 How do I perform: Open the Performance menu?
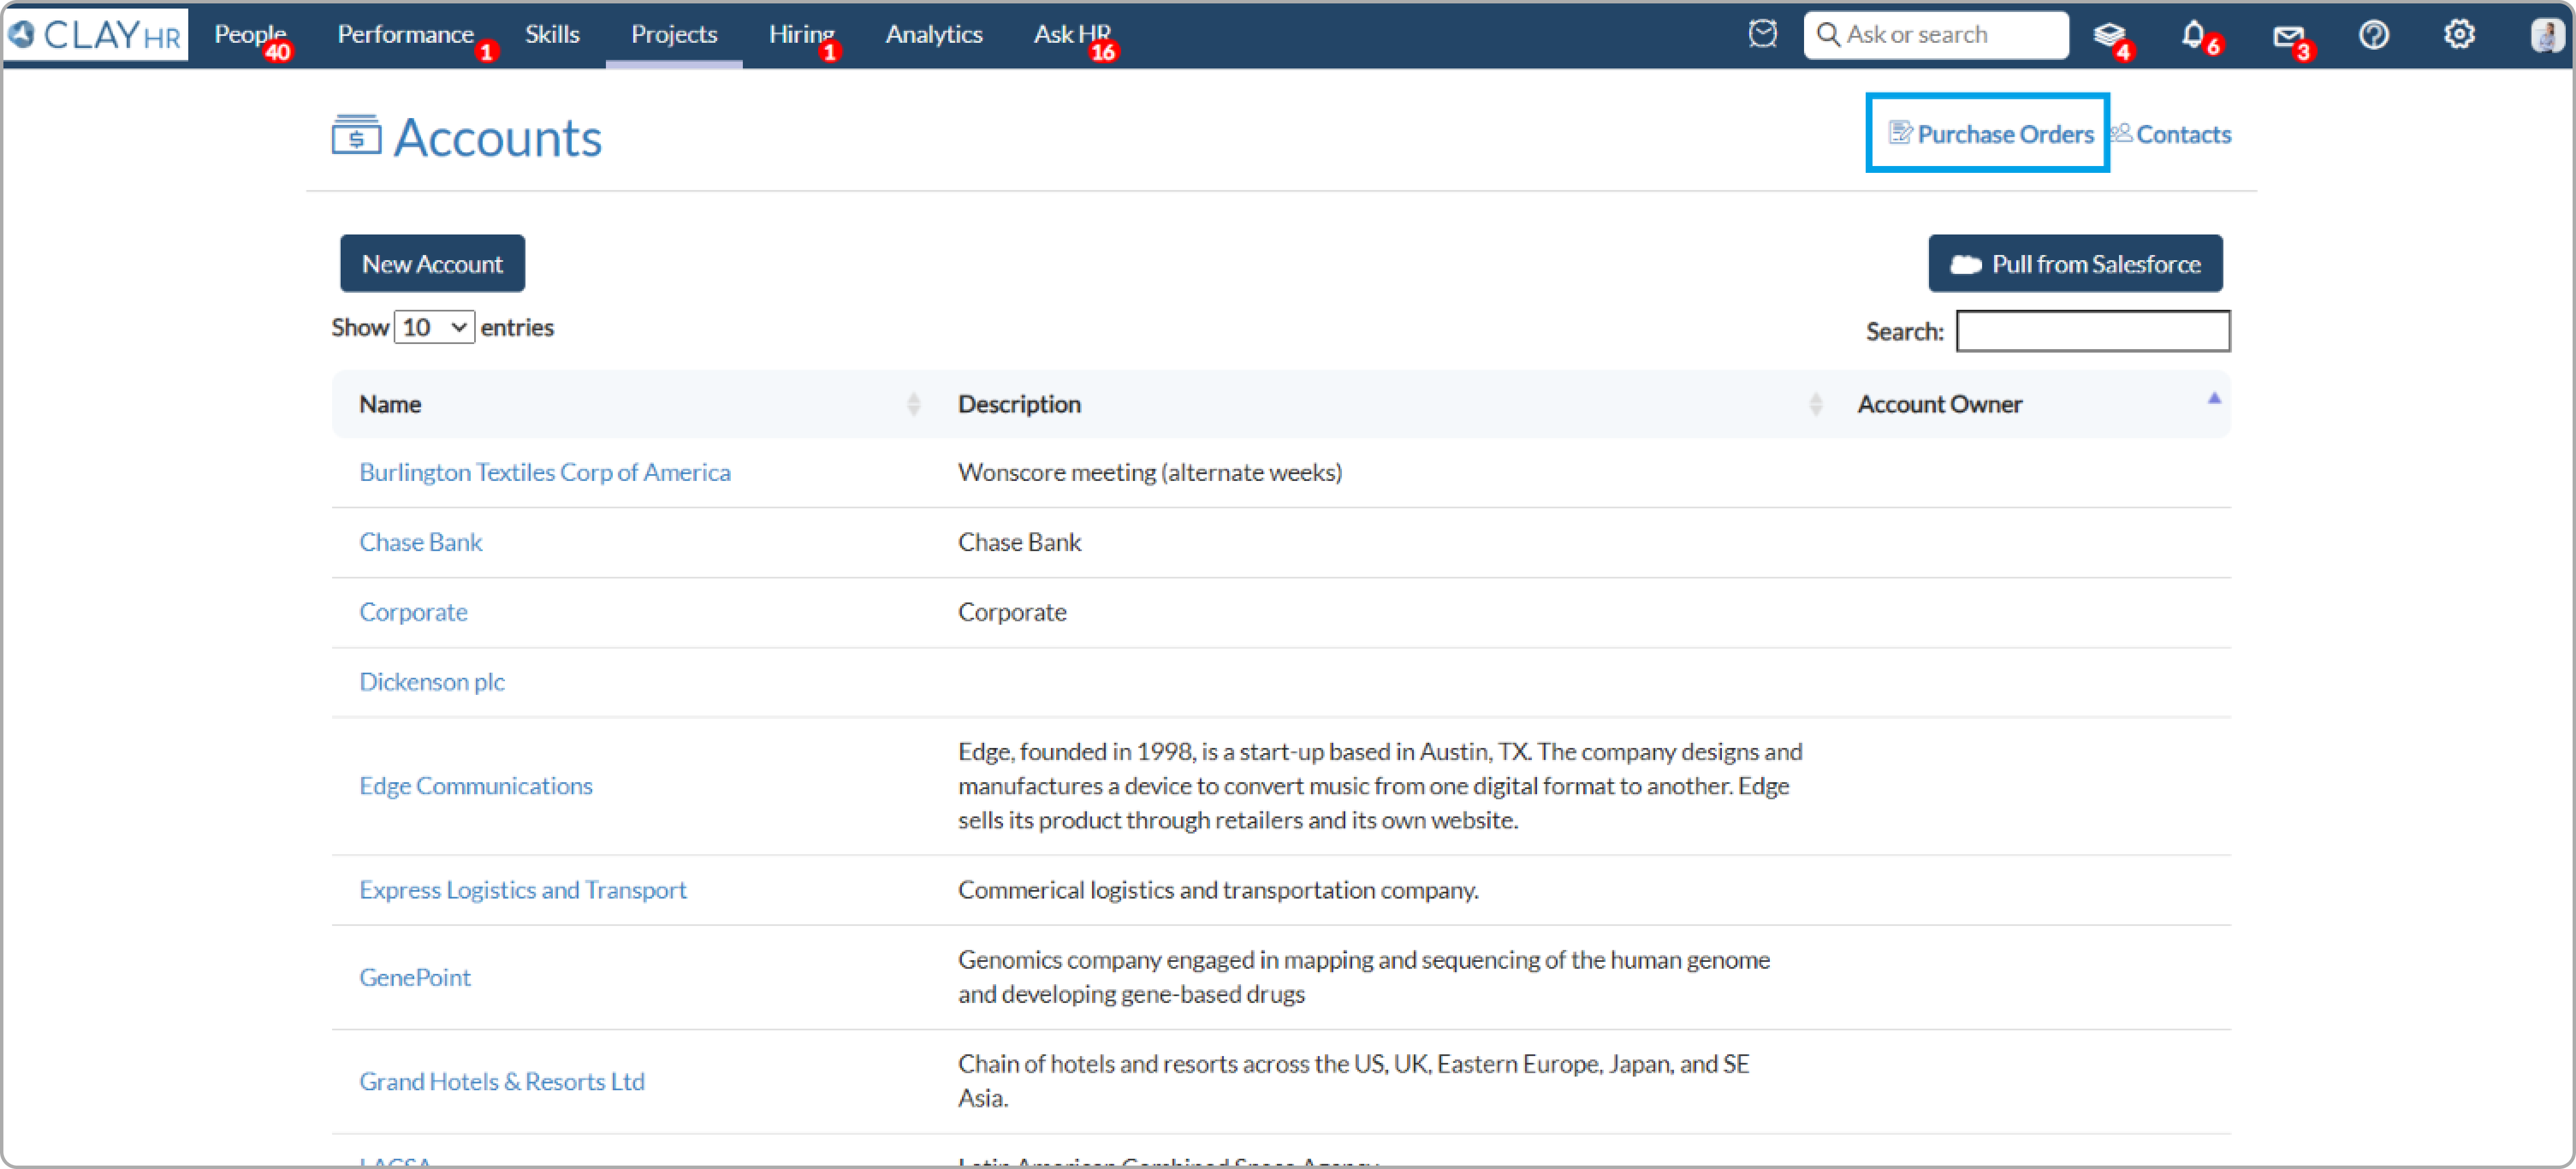click(405, 35)
